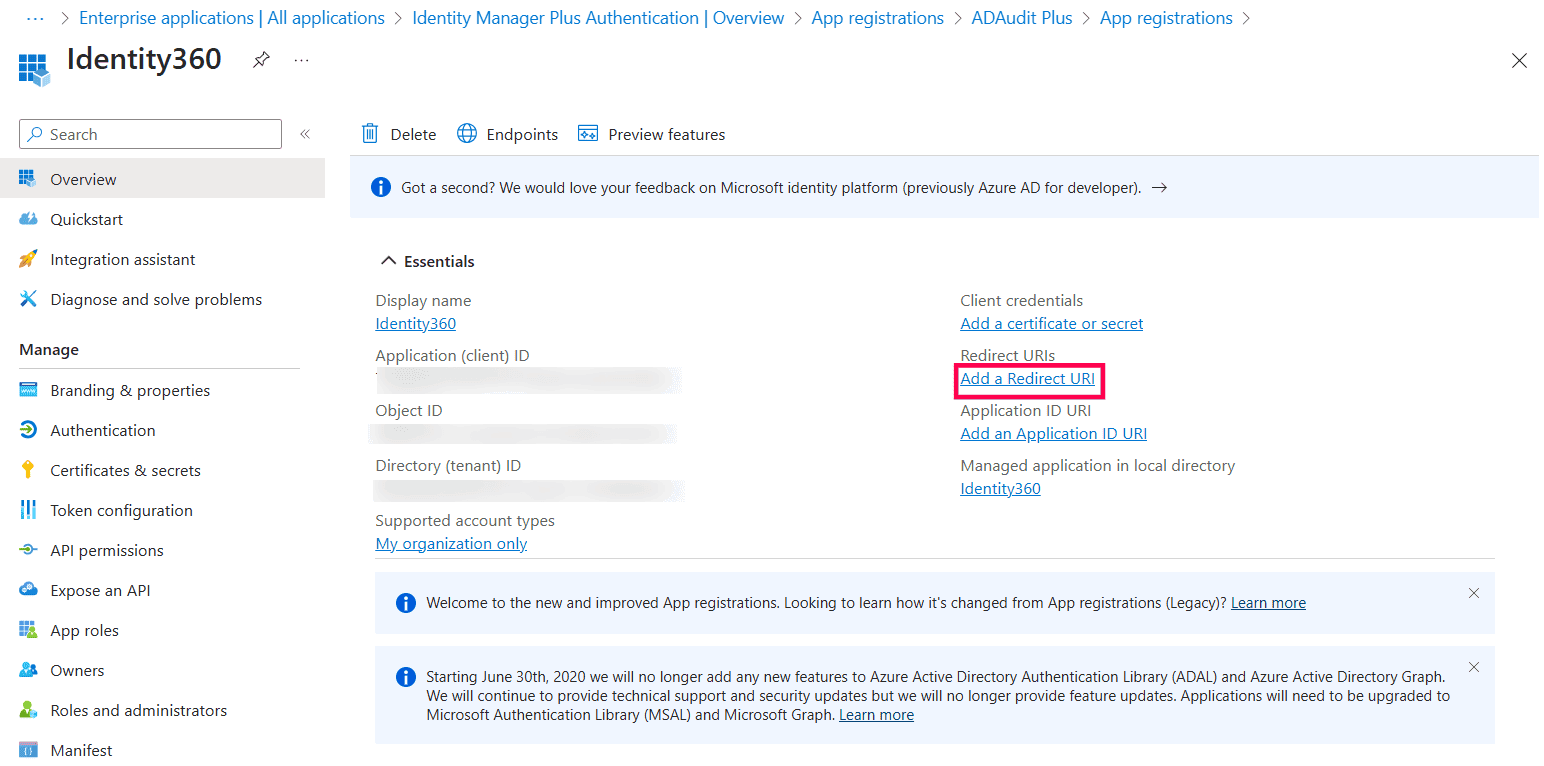1544x766 pixels.
Task: Select Expose an API
Action: [x=100, y=590]
